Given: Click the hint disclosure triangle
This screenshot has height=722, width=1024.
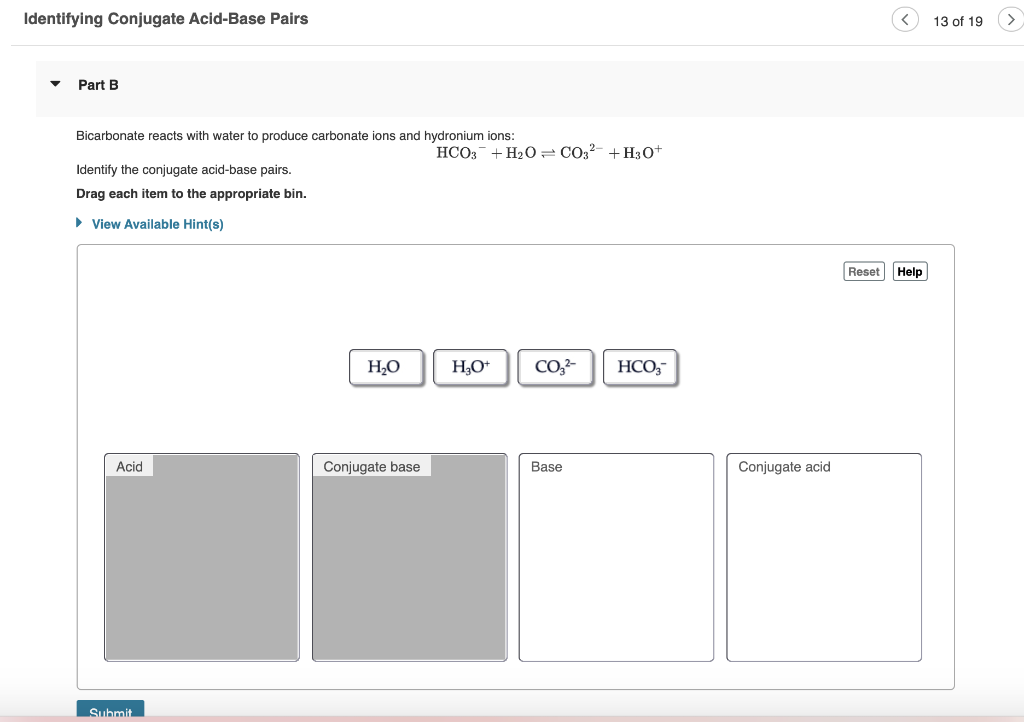Looking at the screenshot, I should click(80, 223).
